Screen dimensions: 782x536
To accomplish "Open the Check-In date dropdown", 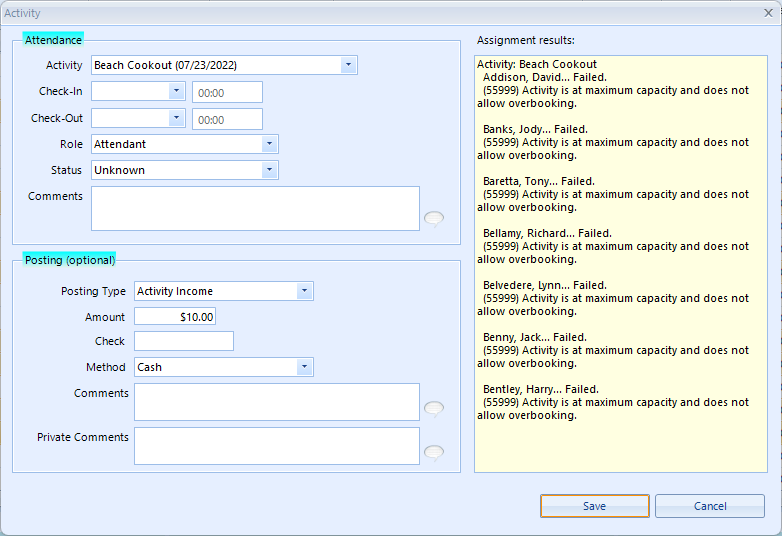I will click(176, 91).
